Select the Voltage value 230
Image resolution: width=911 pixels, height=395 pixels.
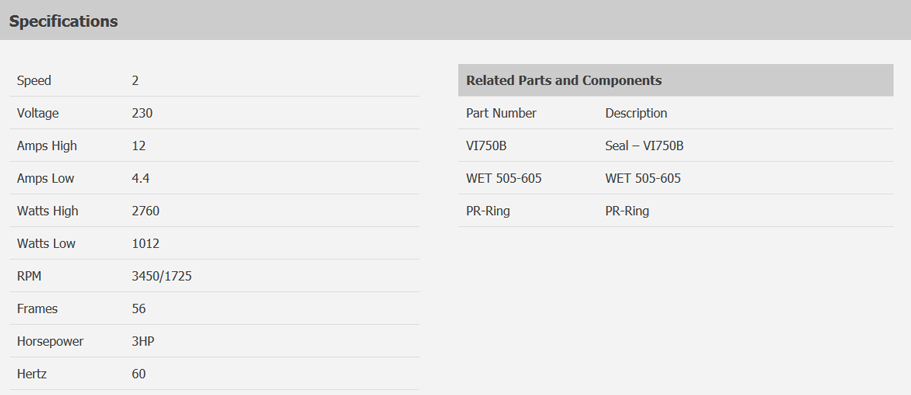tap(142, 113)
